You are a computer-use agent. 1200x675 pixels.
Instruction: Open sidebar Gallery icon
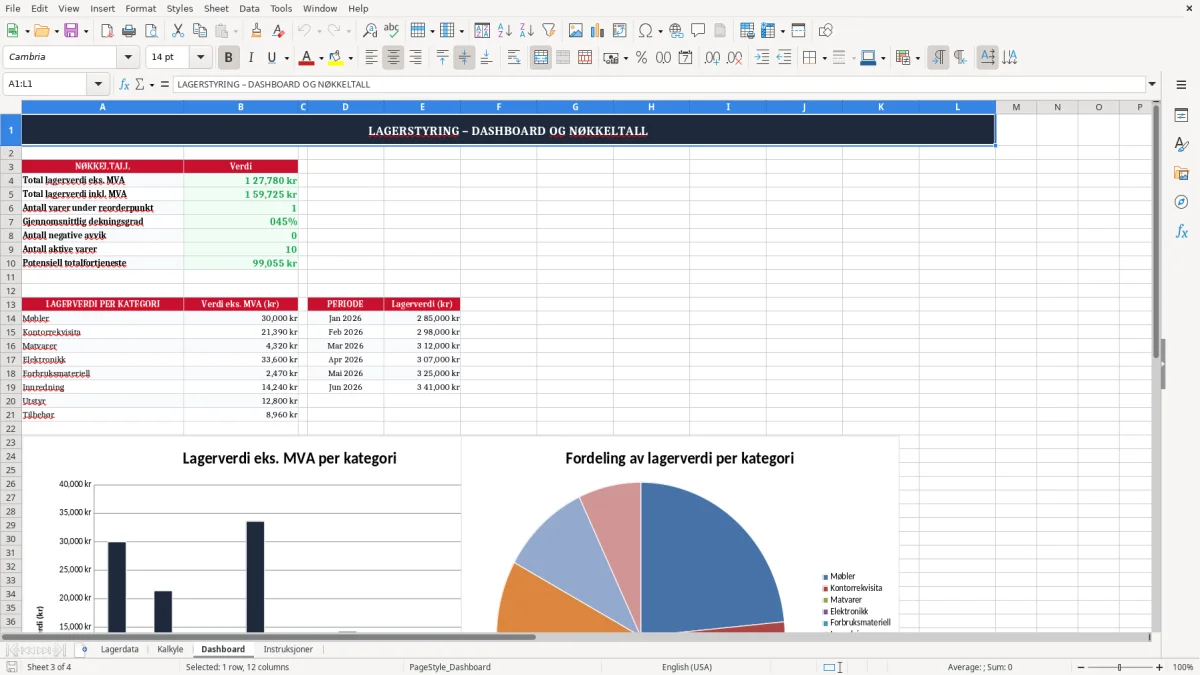click(1181, 173)
